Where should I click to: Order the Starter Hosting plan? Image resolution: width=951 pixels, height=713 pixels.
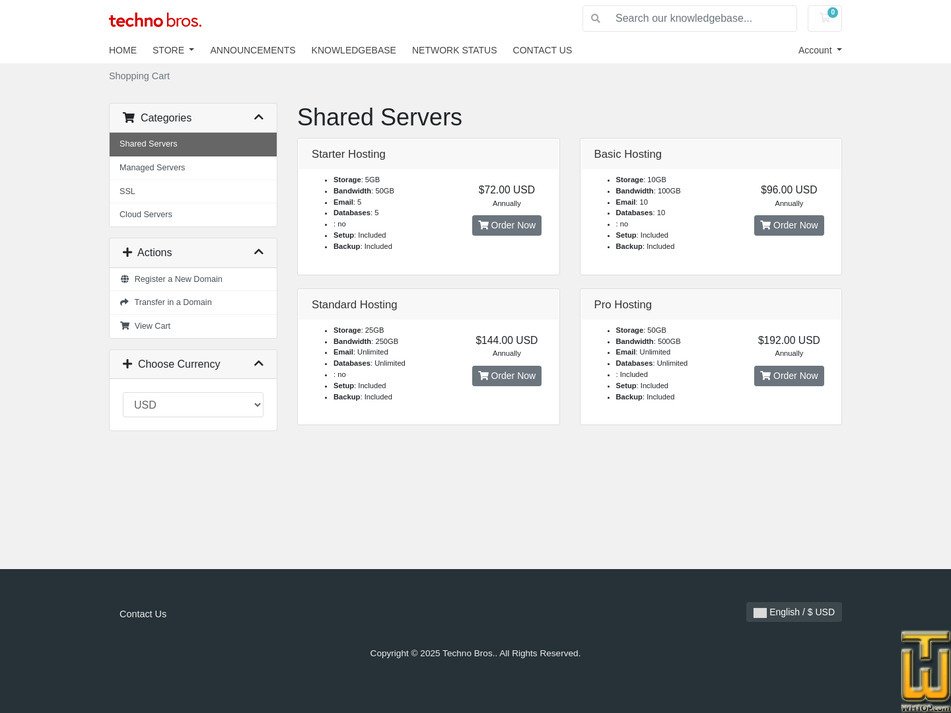[x=506, y=226]
